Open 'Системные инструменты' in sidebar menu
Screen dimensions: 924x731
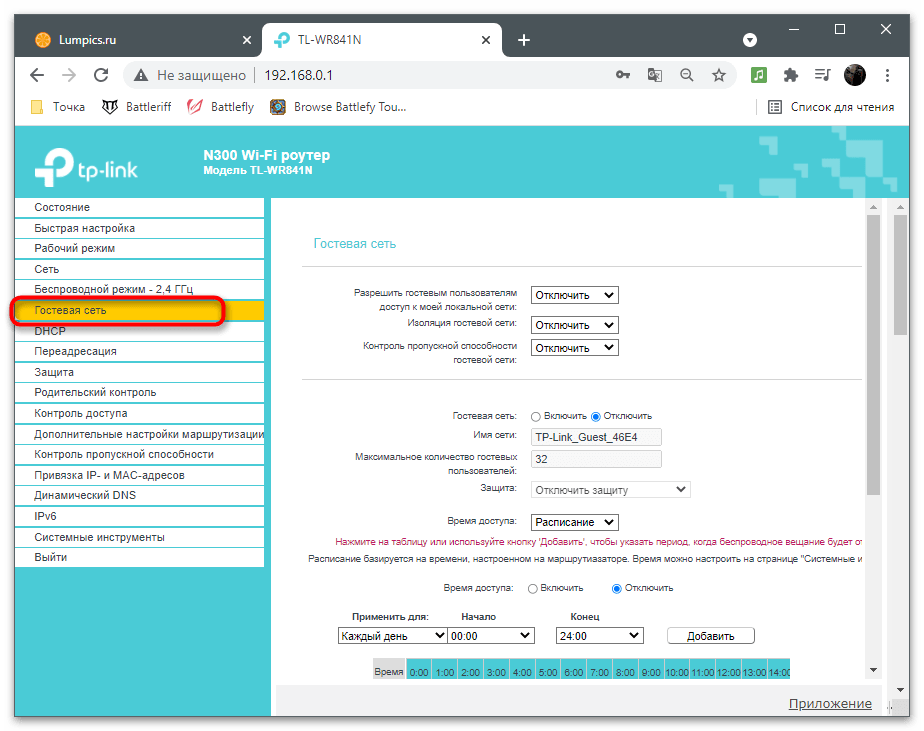99,537
